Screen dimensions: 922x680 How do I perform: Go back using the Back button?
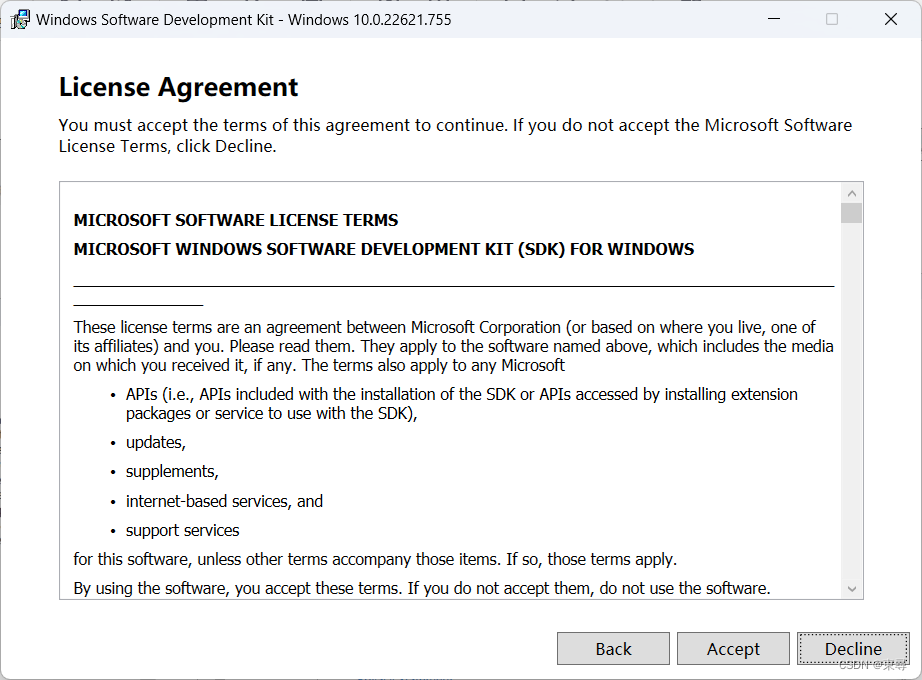(x=613, y=648)
